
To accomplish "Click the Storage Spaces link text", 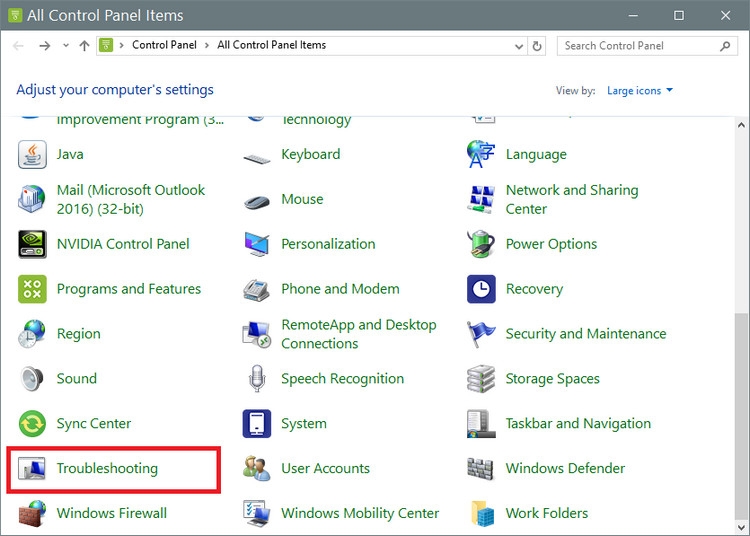I will 552,379.
